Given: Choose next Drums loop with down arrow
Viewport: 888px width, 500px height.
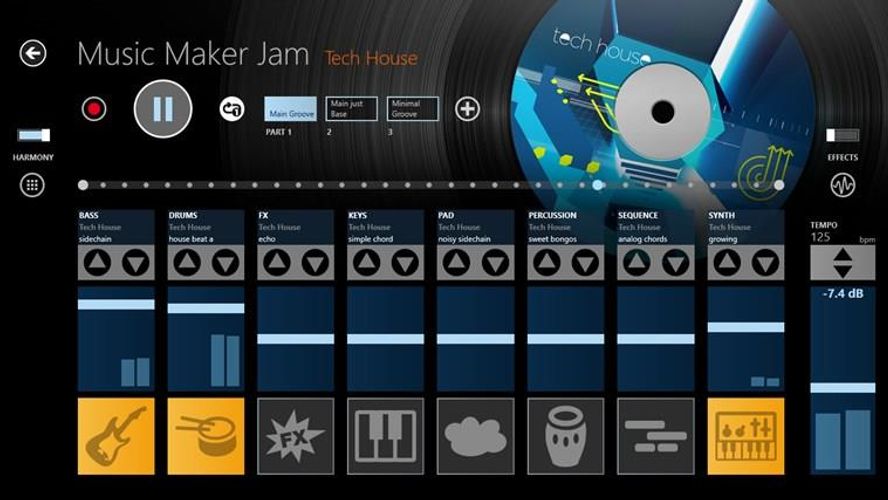Looking at the screenshot, I should pos(225,263).
